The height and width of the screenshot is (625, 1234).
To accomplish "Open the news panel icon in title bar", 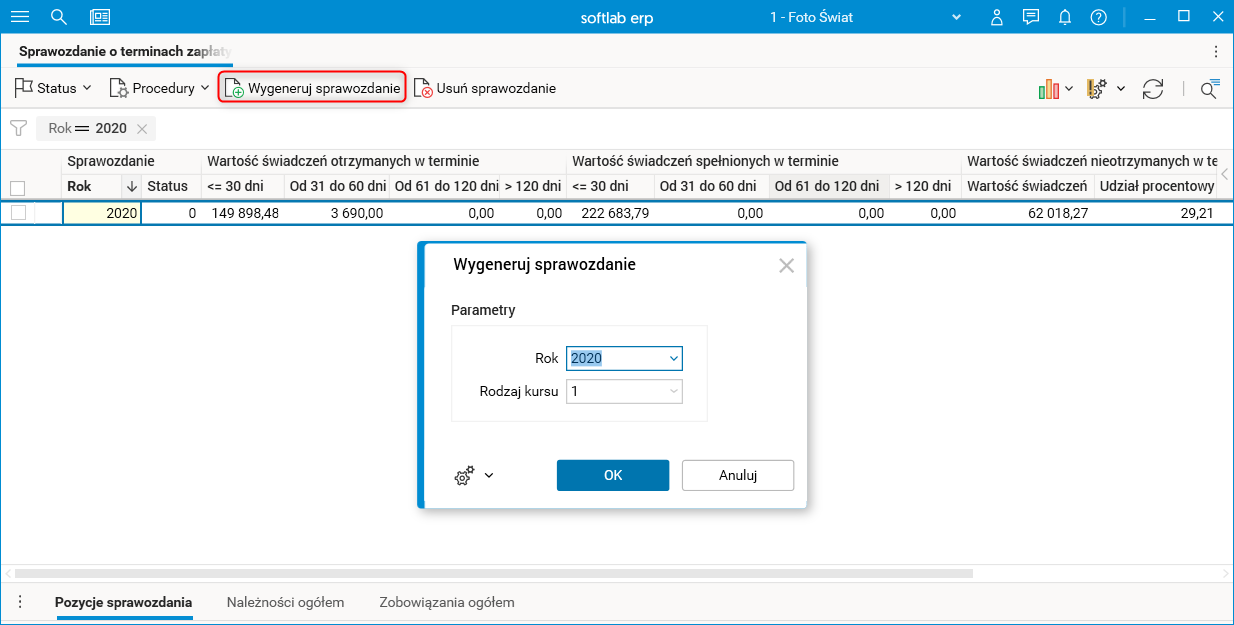I will click(x=99, y=17).
